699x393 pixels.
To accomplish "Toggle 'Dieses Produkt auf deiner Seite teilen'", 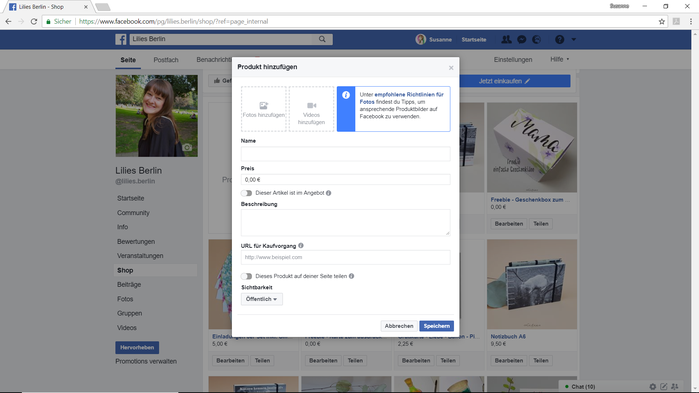I will coord(247,276).
